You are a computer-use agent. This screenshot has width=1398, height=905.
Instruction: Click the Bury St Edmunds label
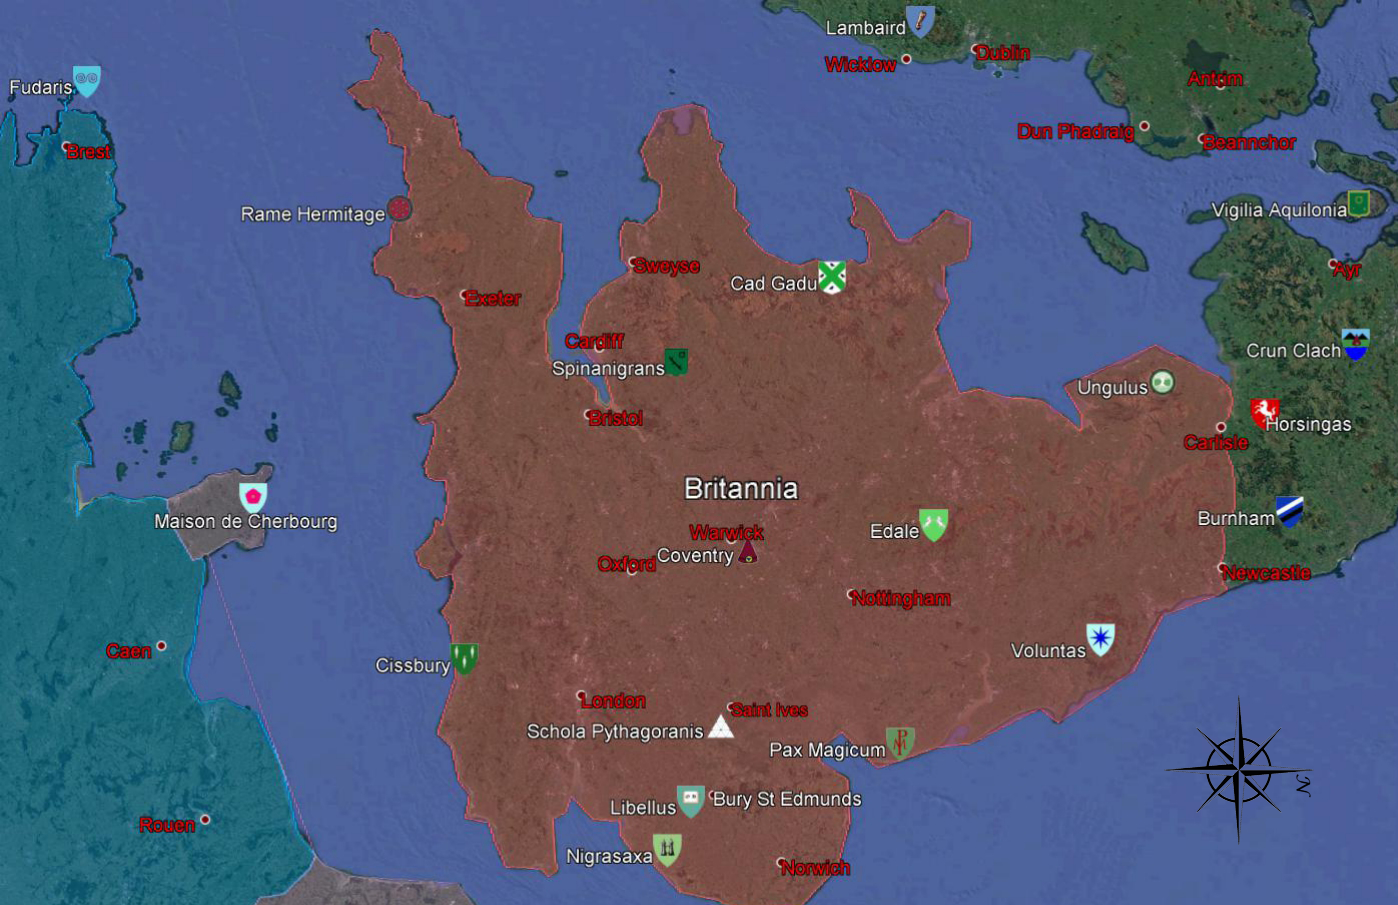coord(787,799)
